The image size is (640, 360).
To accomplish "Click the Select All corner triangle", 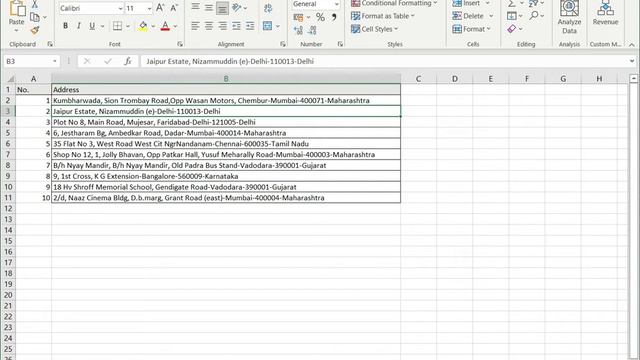I will [x=10, y=78].
